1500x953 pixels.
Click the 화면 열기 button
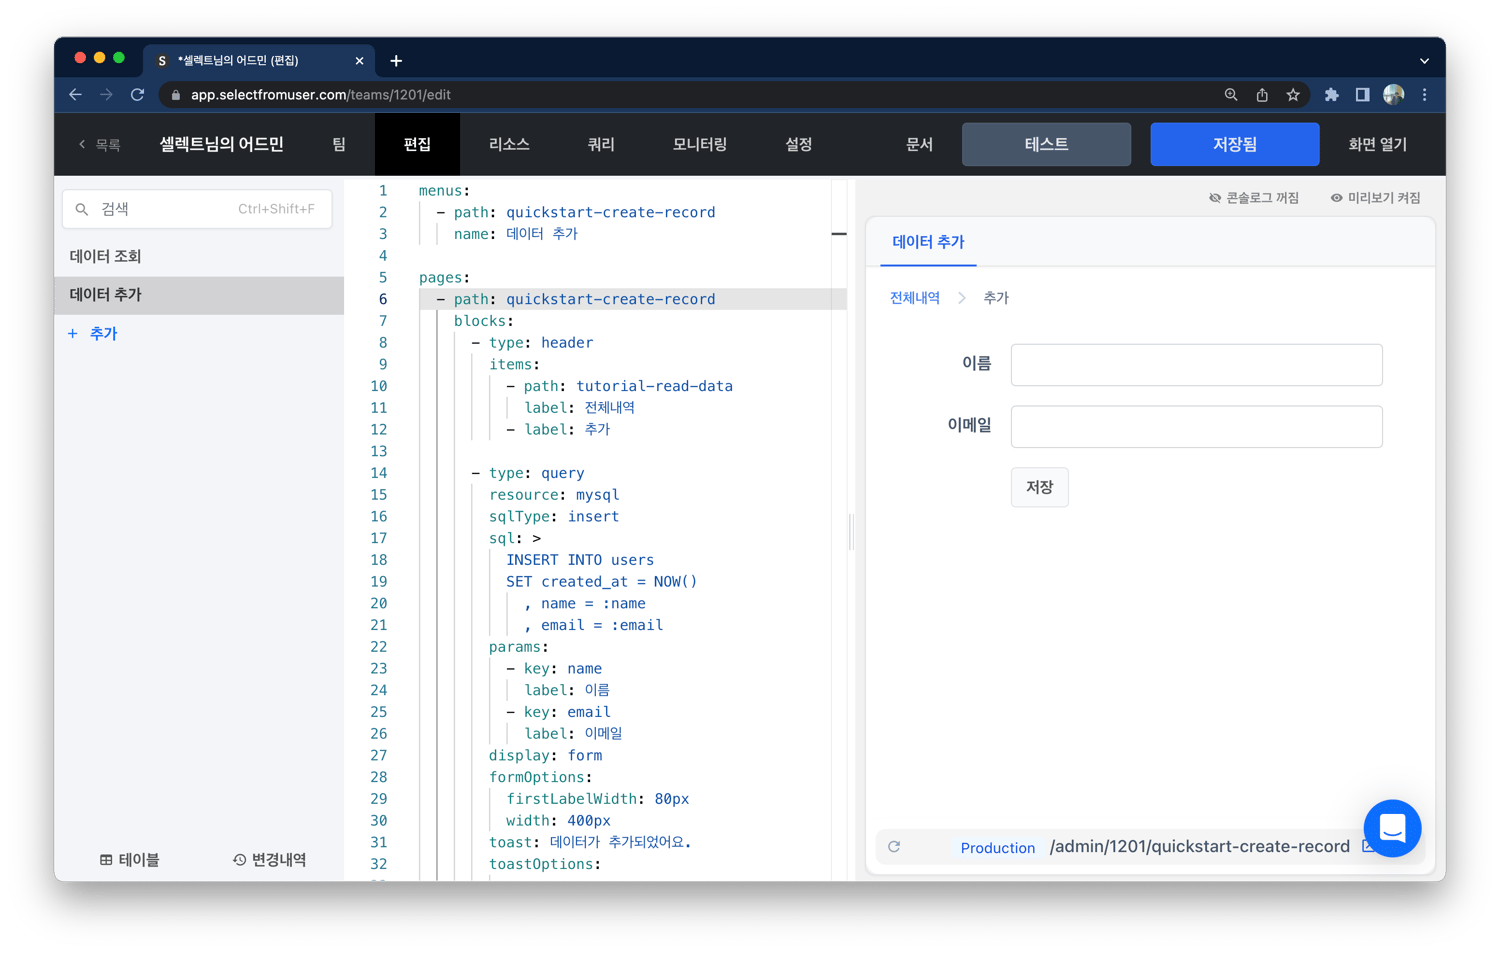click(1377, 145)
